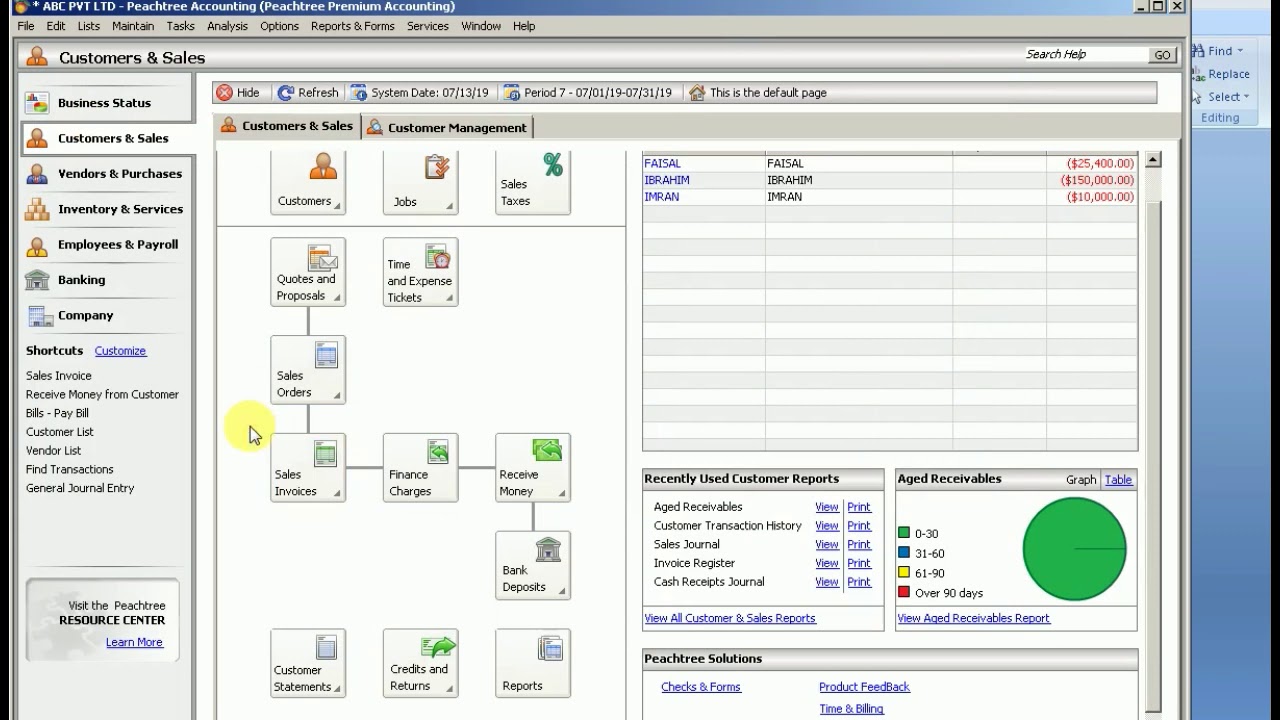Open the Jobs icon
This screenshot has height=720, width=1280.
click(x=420, y=182)
